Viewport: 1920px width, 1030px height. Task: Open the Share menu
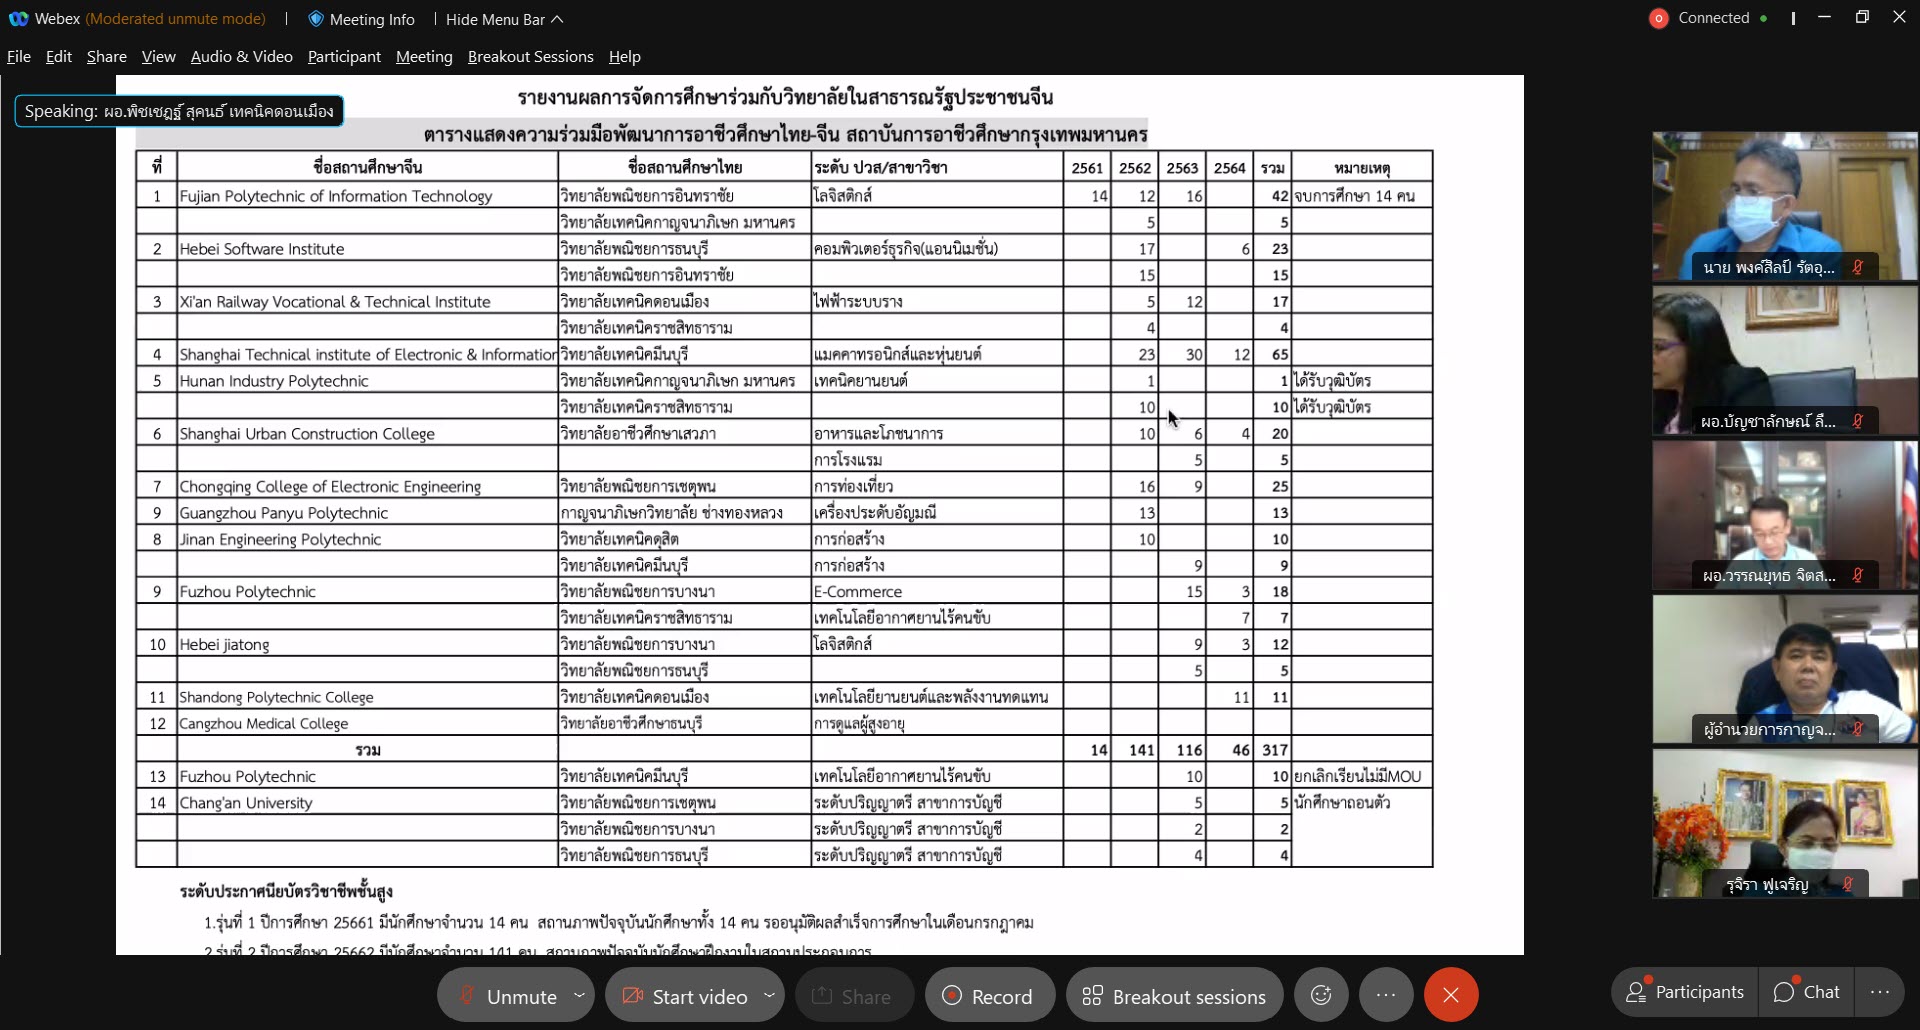(106, 57)
